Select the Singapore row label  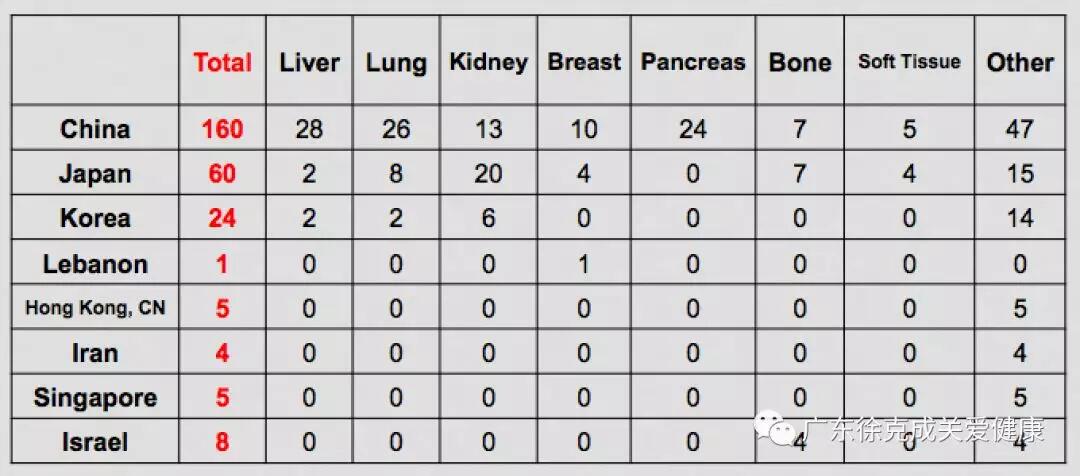point(95,398)
